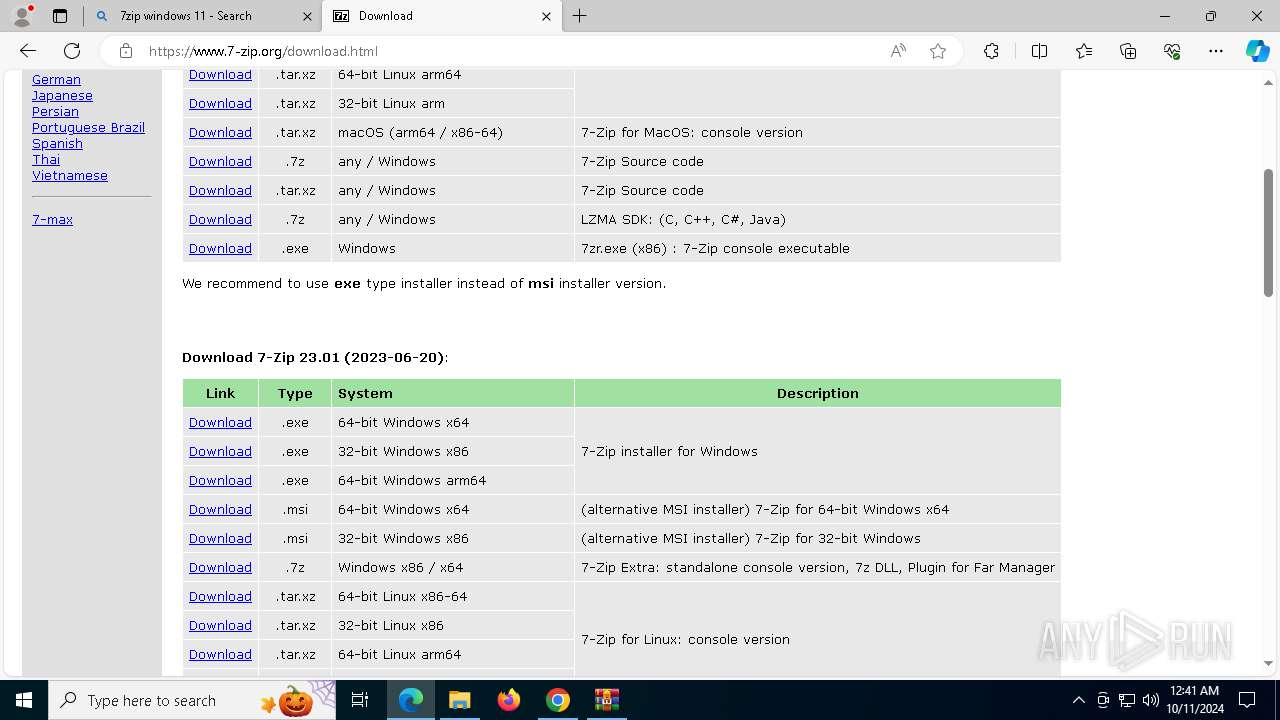
Task: Open the notifications center icon
Action: click(x=1247, y=700)
